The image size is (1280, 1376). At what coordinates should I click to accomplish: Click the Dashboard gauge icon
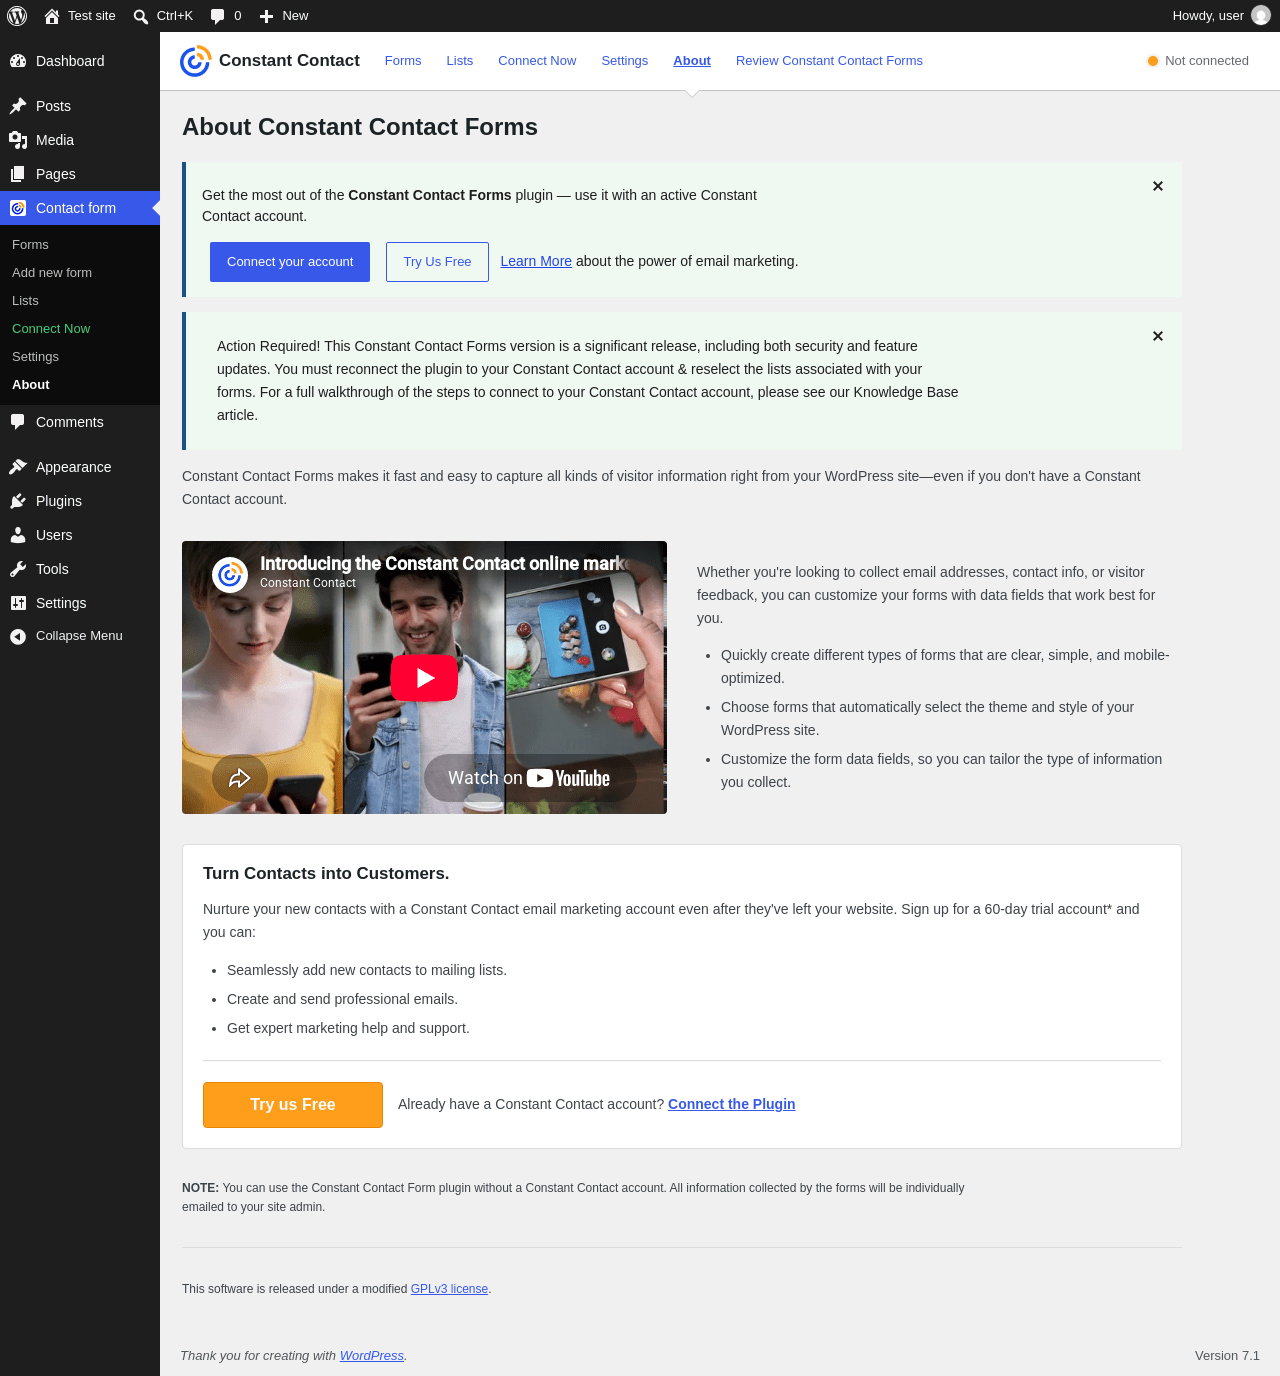pyautogui.click(x=18, y=61)
